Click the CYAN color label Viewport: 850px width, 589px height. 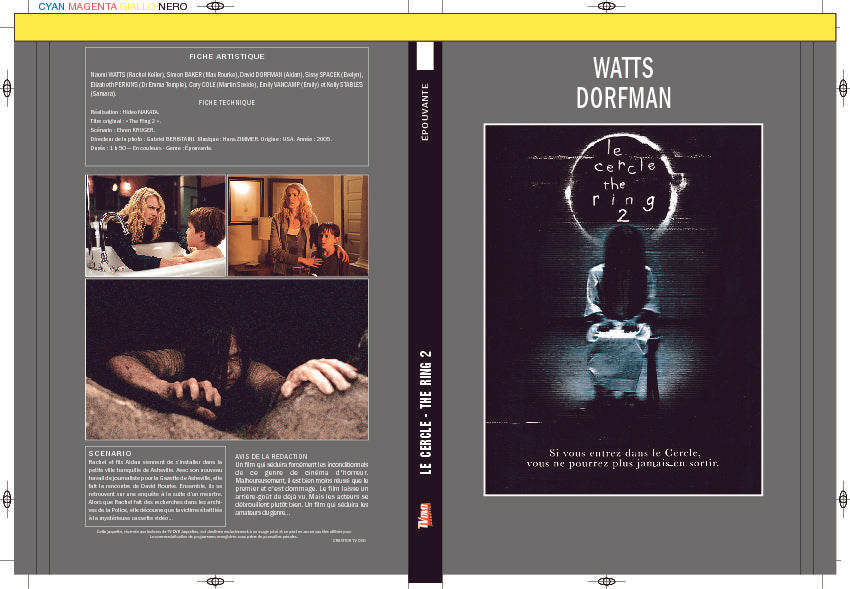51,7
